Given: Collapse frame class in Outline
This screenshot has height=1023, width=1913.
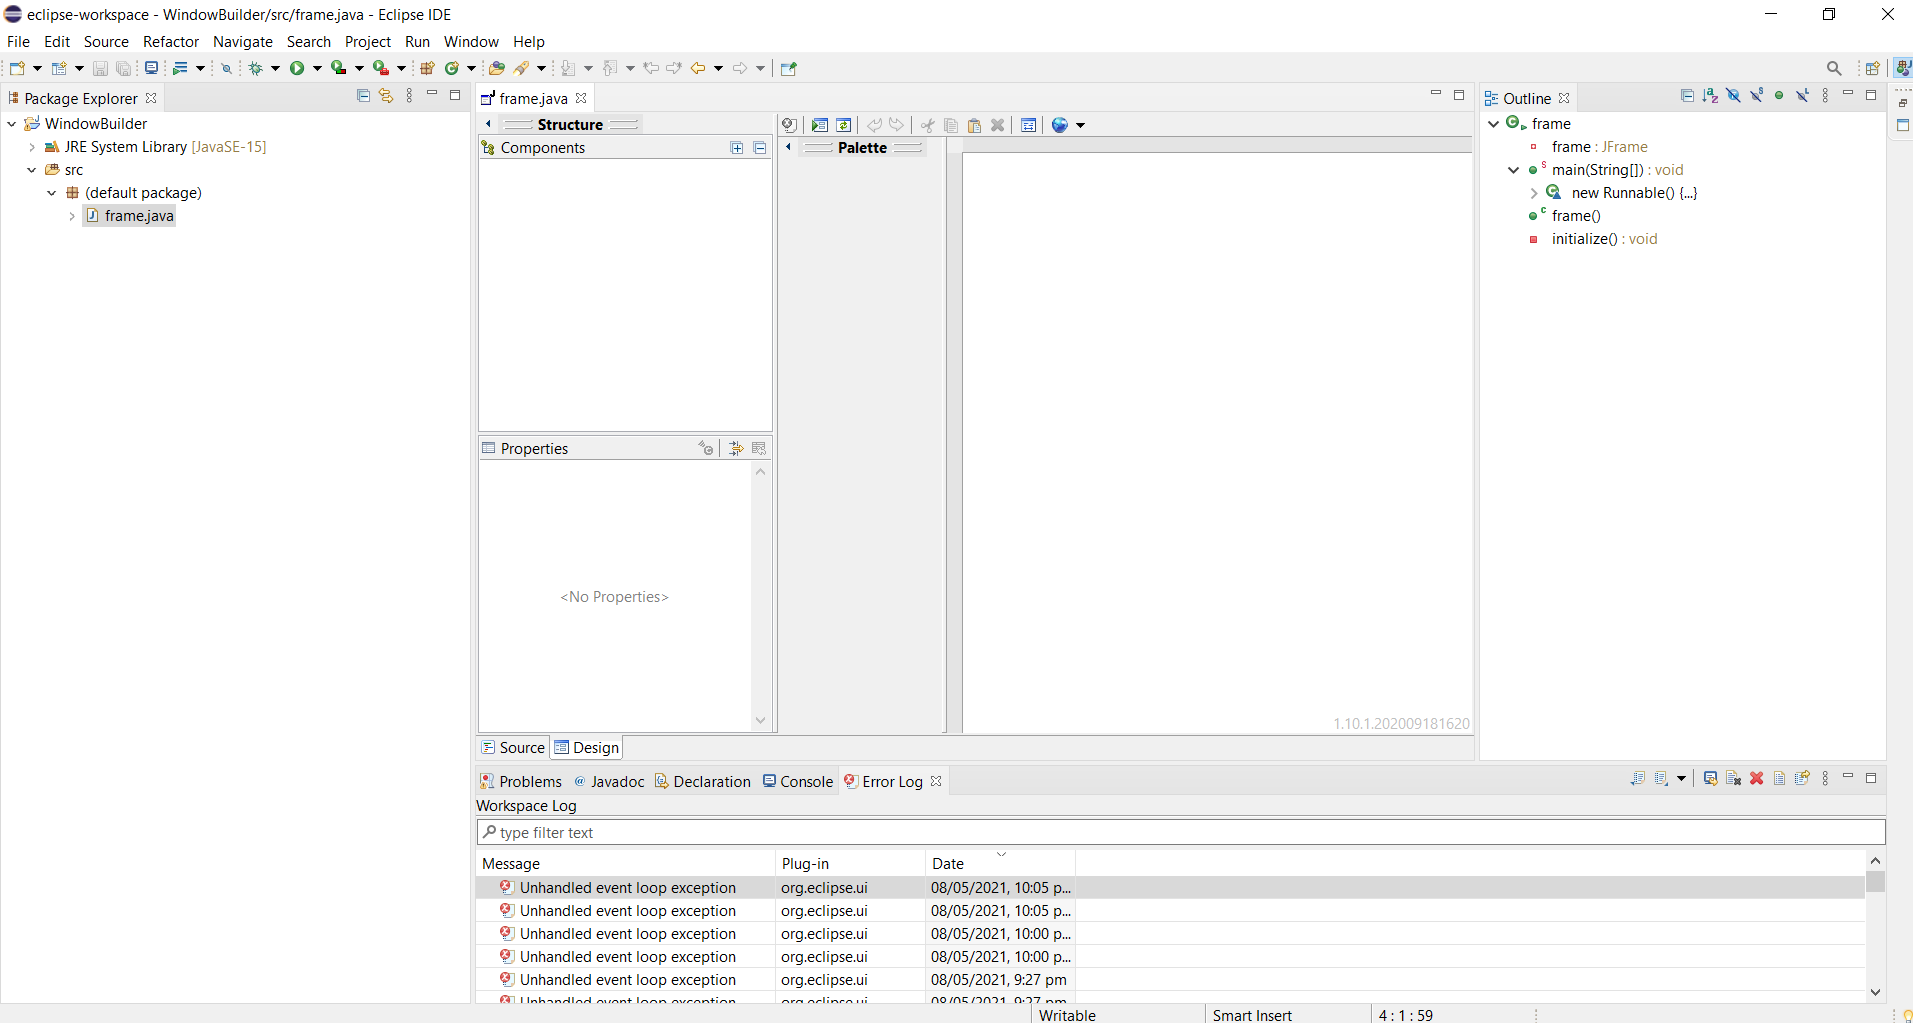Looking at the screenshot, I should (x=1494, y=124).
